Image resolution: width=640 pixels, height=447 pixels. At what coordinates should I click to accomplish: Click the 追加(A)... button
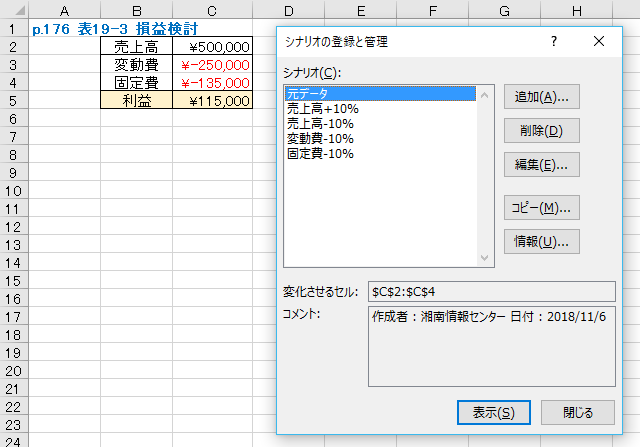coord(541,97)
